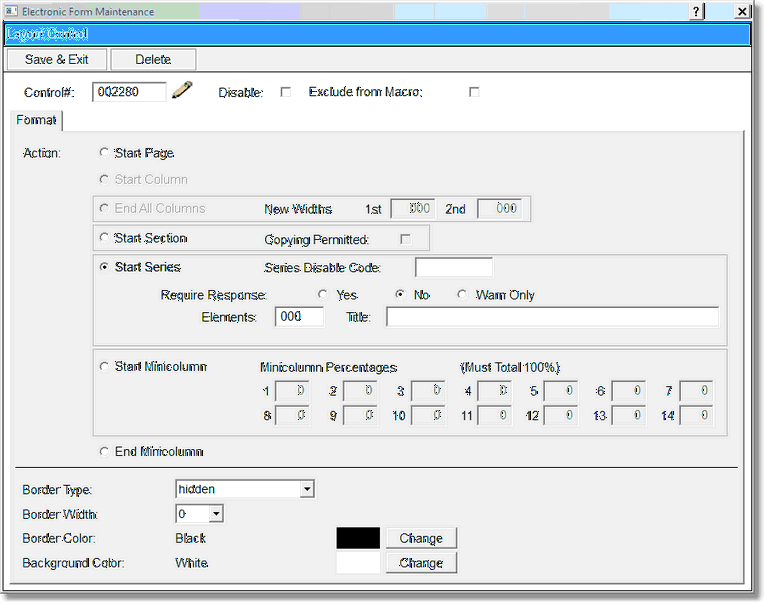The width and height of the screenshot is (765, 604).
Task: Click the Electronic Form Maintenance title icon
Action: point(11,11)
